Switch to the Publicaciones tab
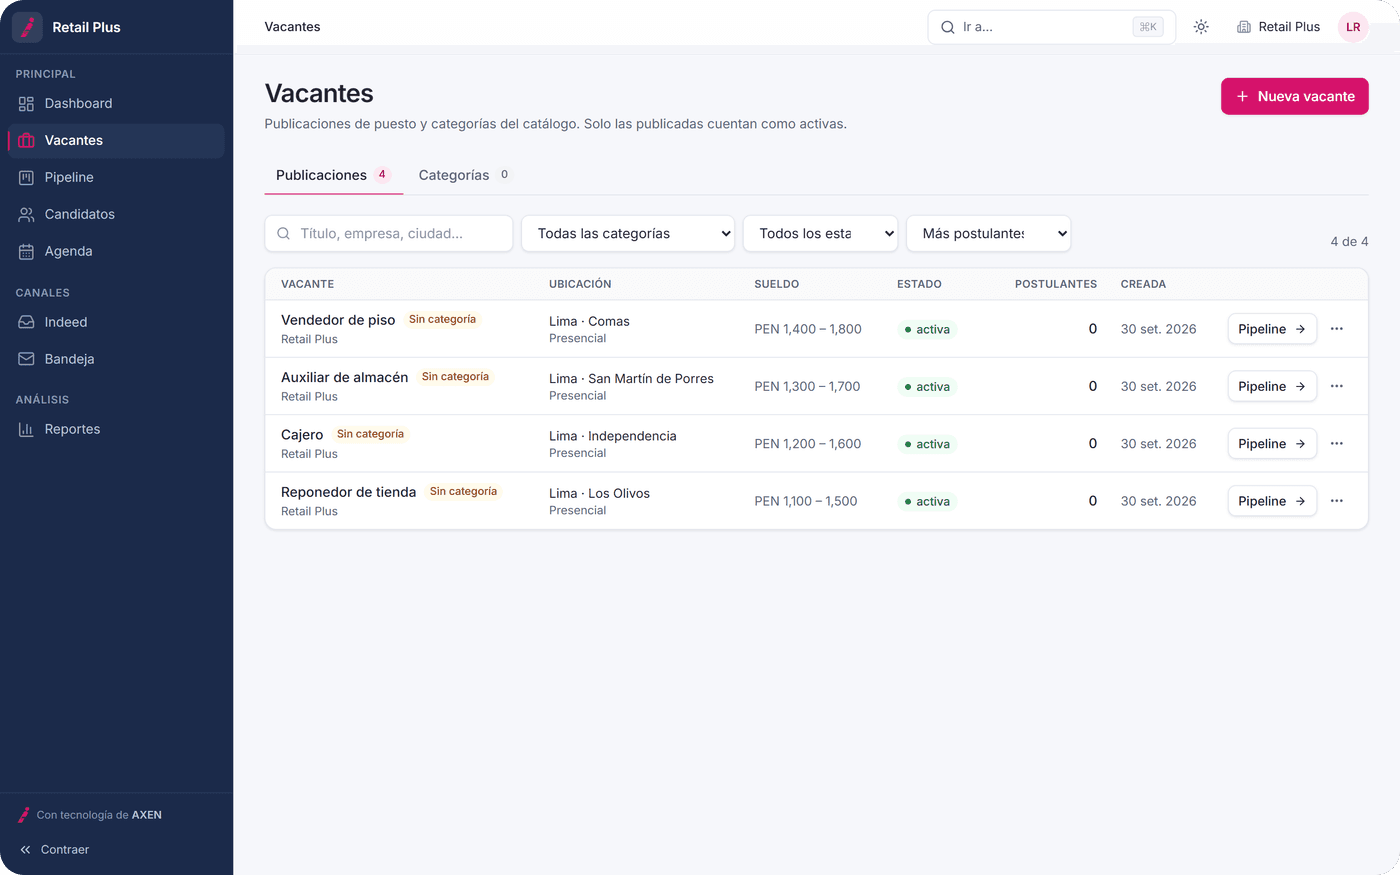Viewport: 1400px width, 875px height. [x=333, y=175]
